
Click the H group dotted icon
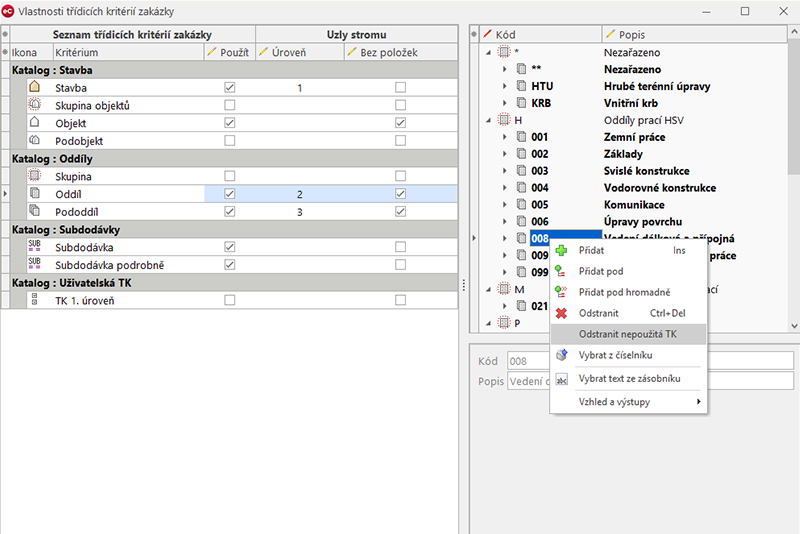[x=504, y=120]
